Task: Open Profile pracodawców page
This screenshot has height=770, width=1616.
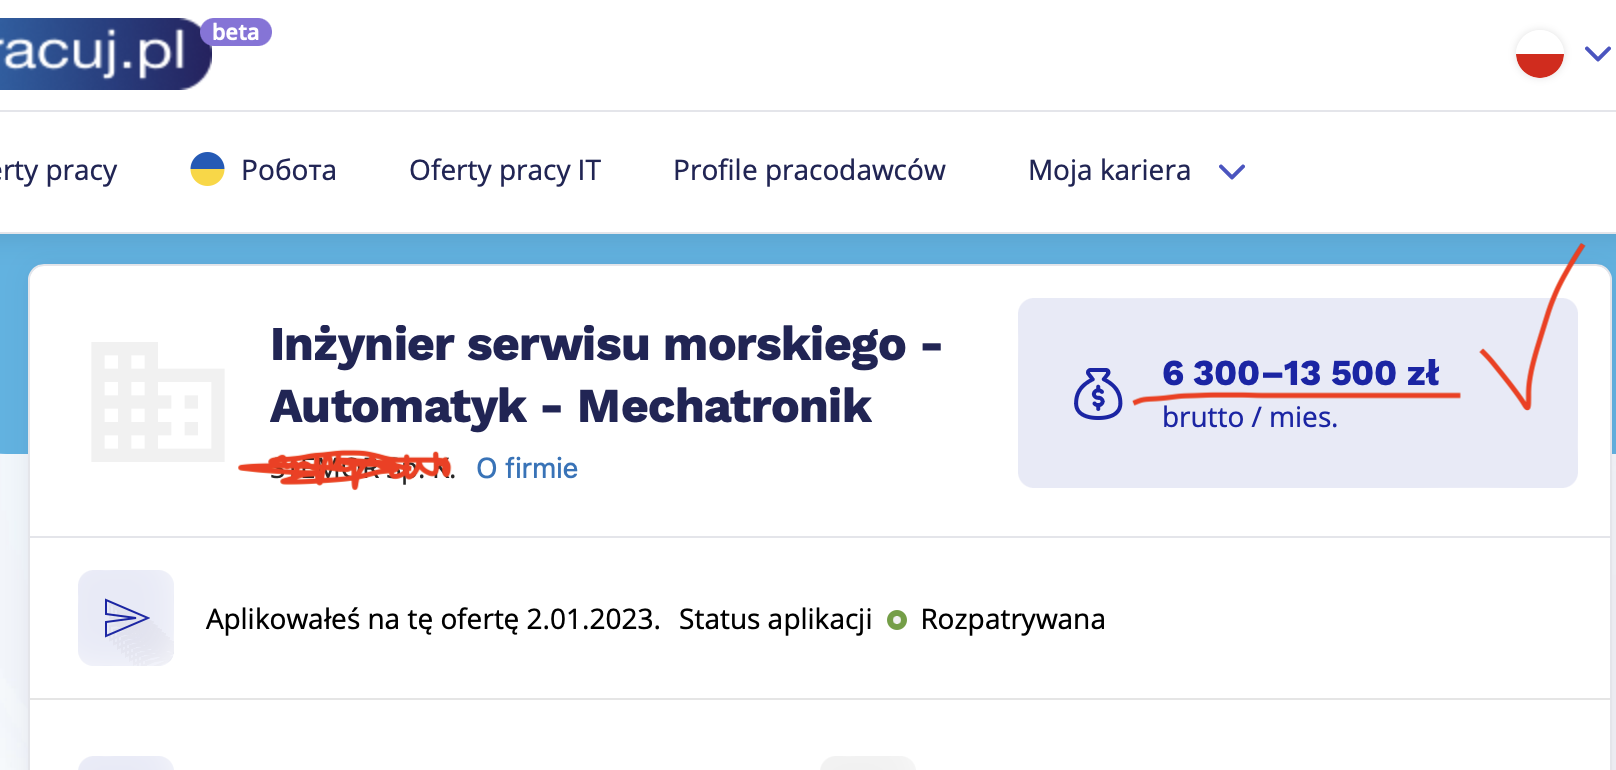Action: pyautogui.click(x=809, y=171)
